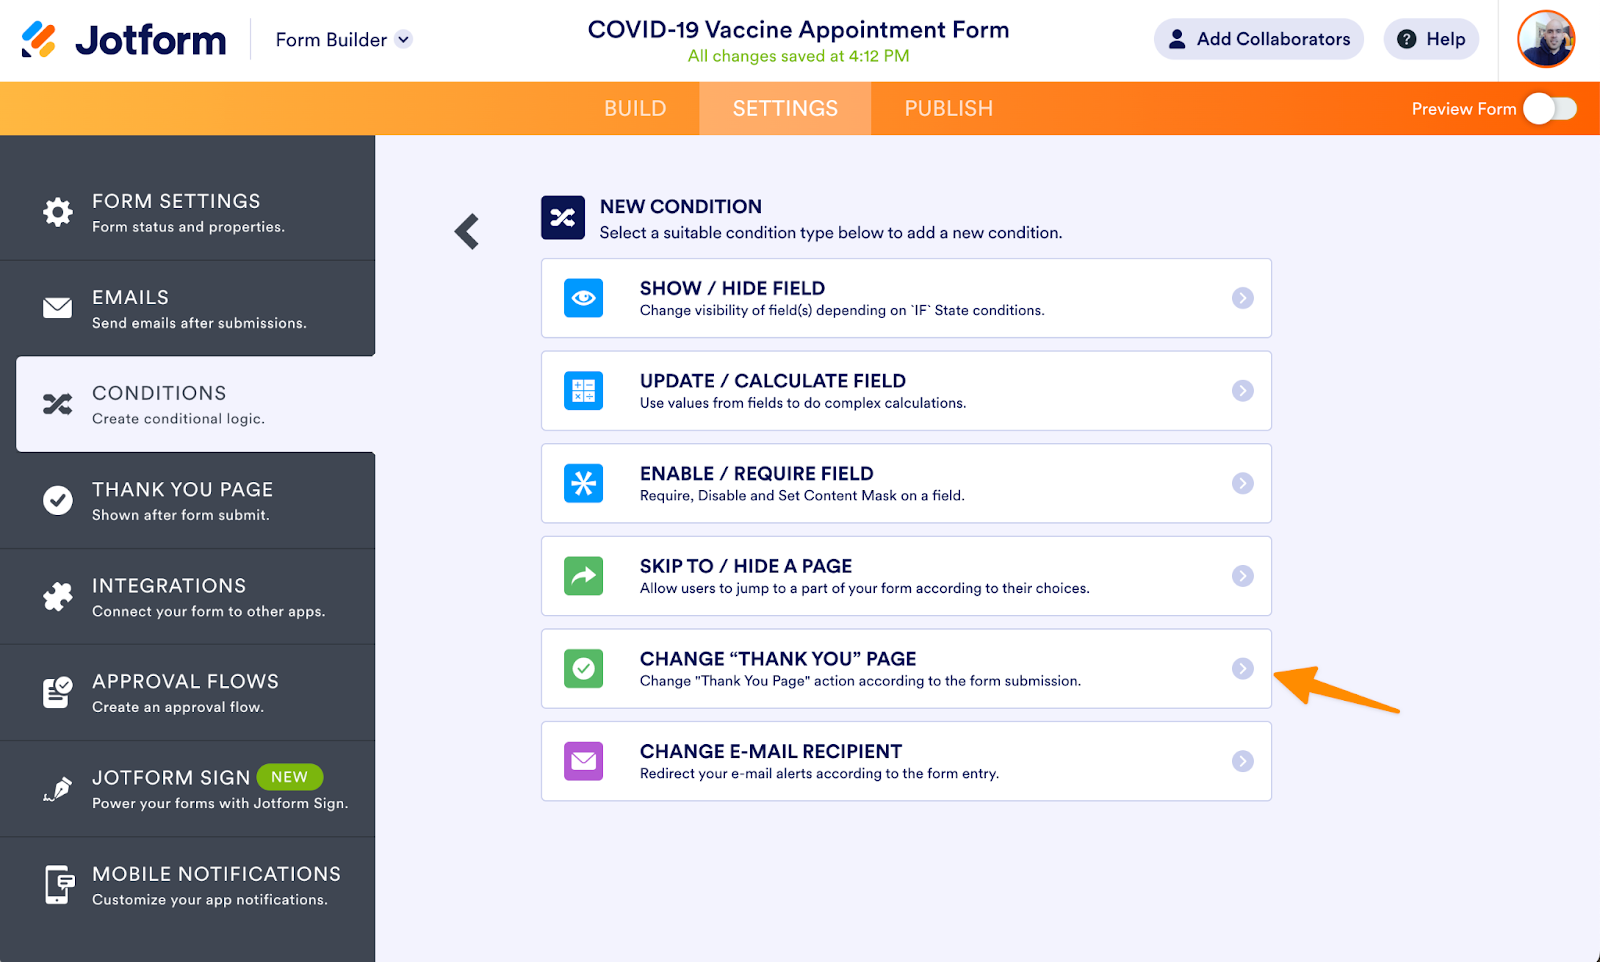1600x962 pixels.
Task: Click the Change Thank You Page checkmark icon
Action: [583, 669]
